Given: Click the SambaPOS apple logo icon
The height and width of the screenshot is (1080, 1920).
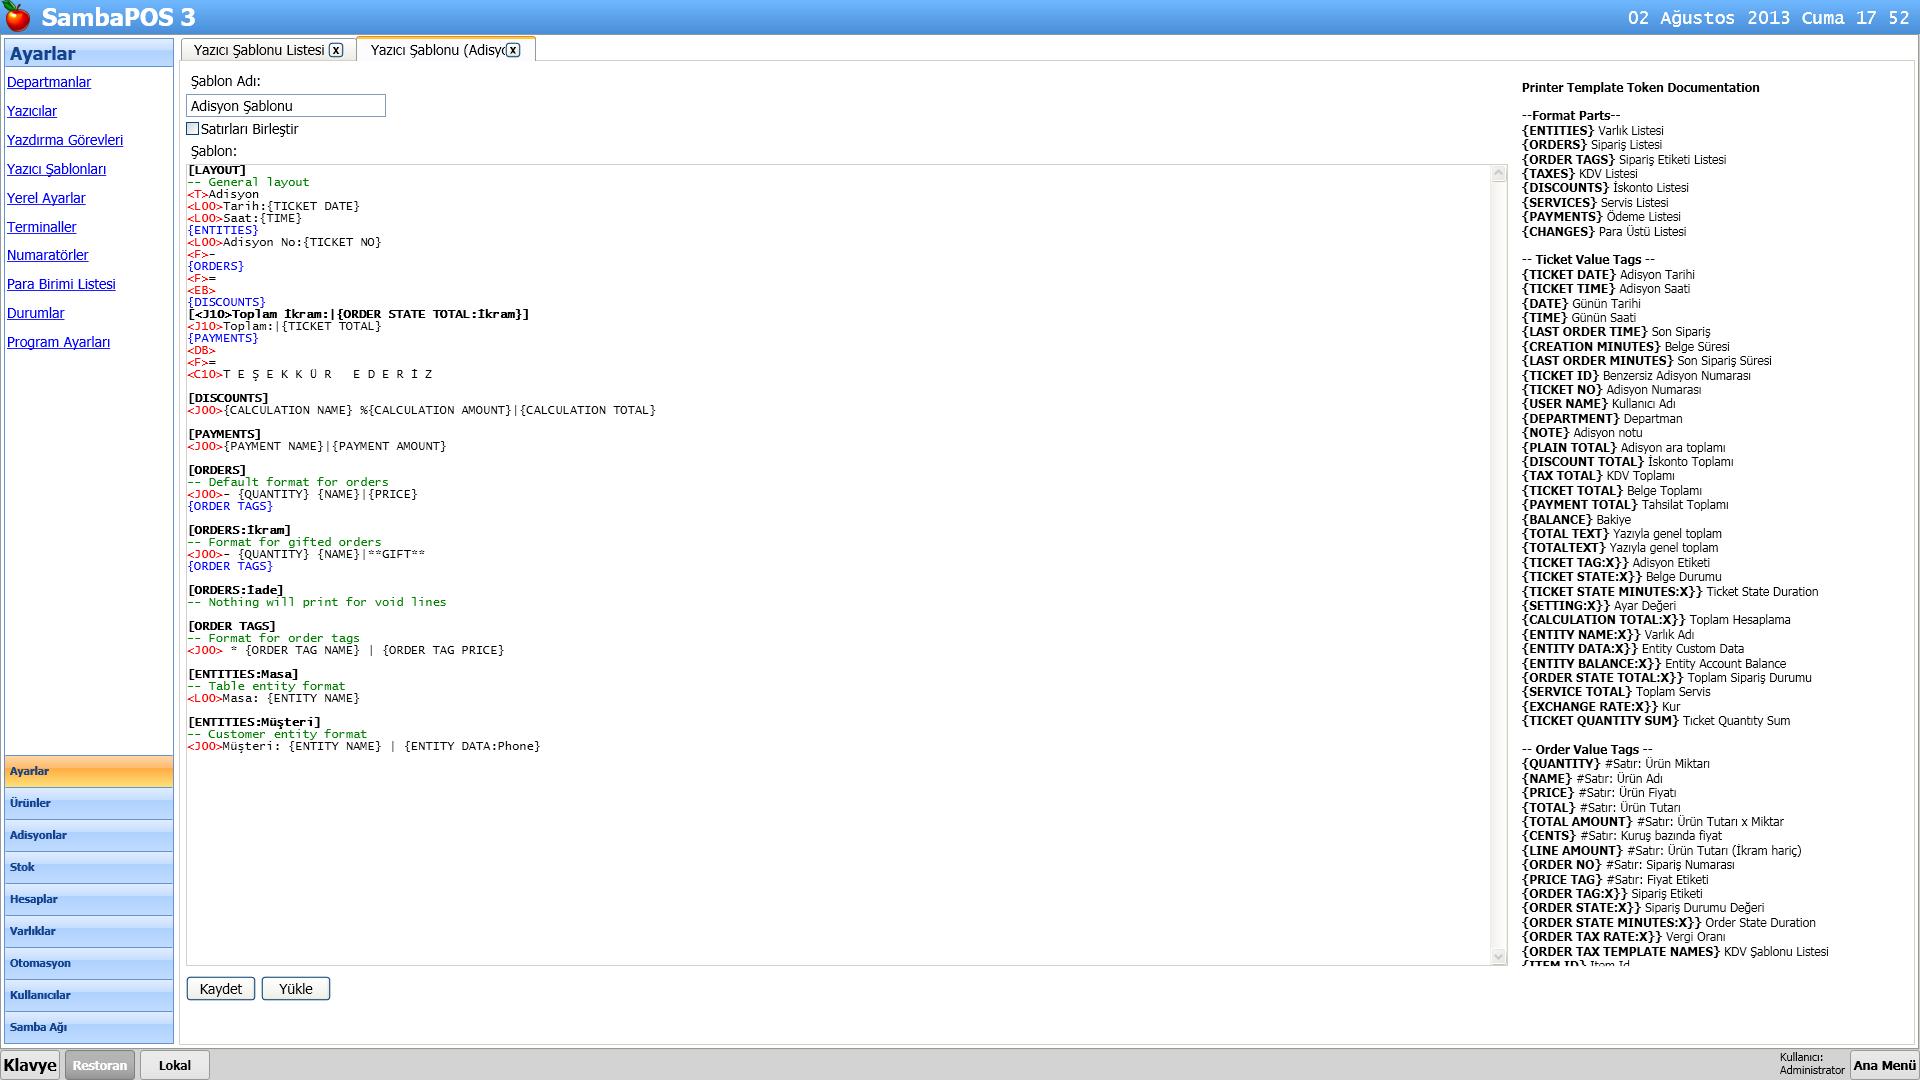Looking at the screenshot, I should coord(17,17).
